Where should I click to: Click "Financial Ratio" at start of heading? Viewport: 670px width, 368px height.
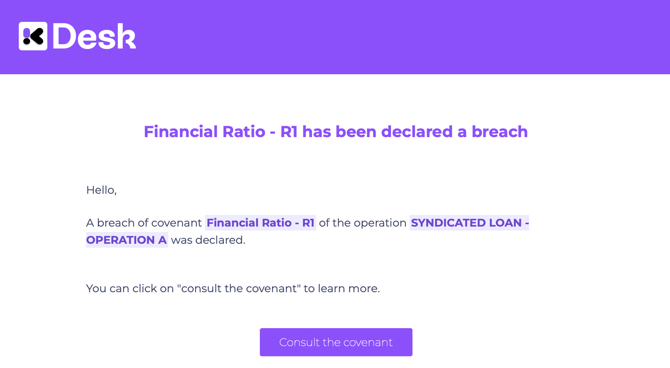(x=204, y=132)
